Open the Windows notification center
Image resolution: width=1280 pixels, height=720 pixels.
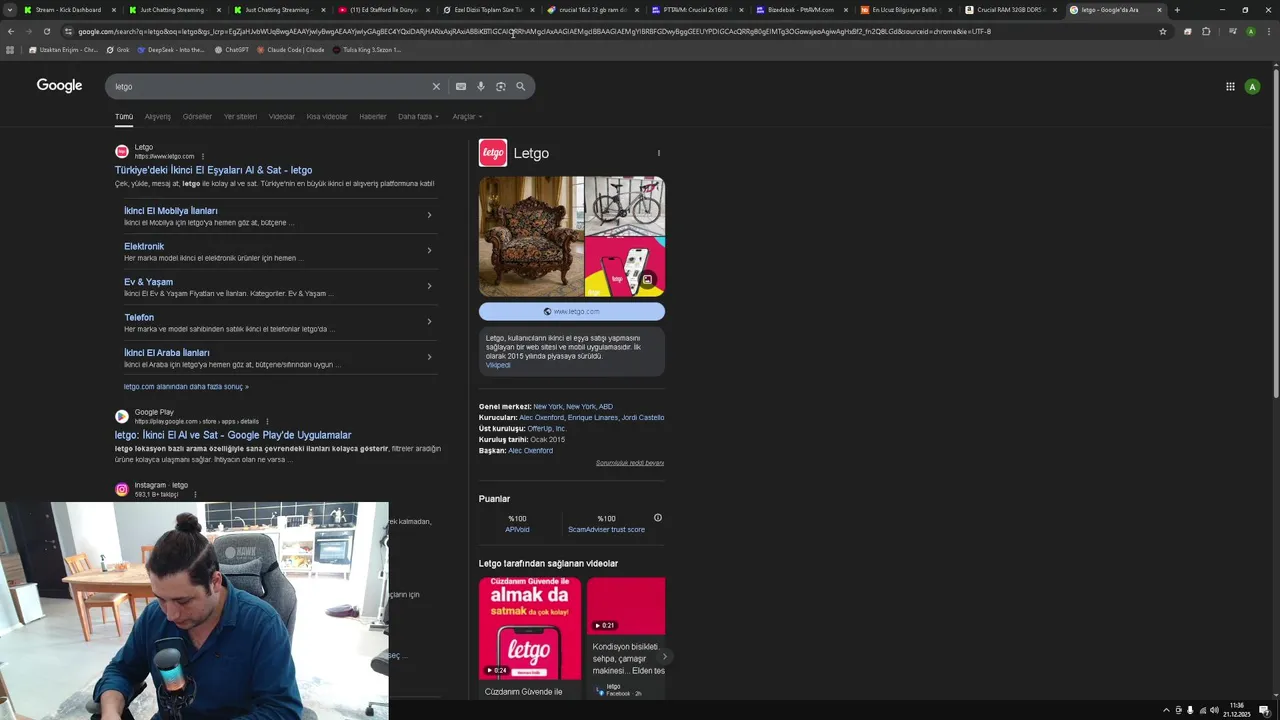click(1264, 710)
